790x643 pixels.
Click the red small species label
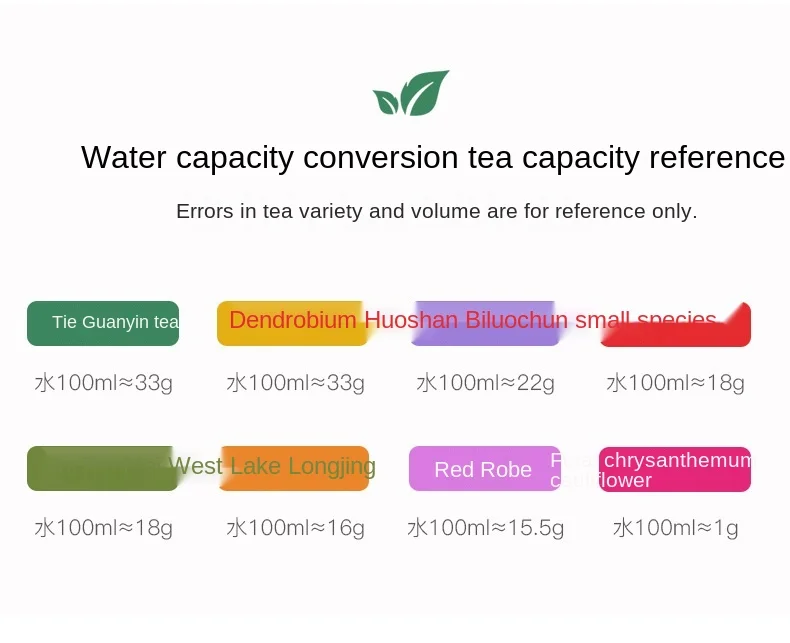pos(676,325)
